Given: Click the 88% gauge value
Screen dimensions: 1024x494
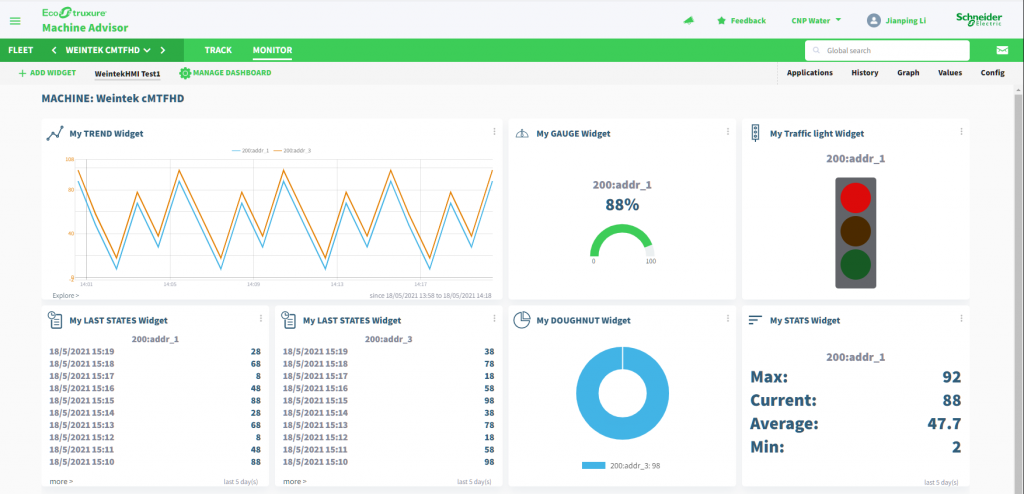Looking at the screenshot, I should tap(622, 205).
